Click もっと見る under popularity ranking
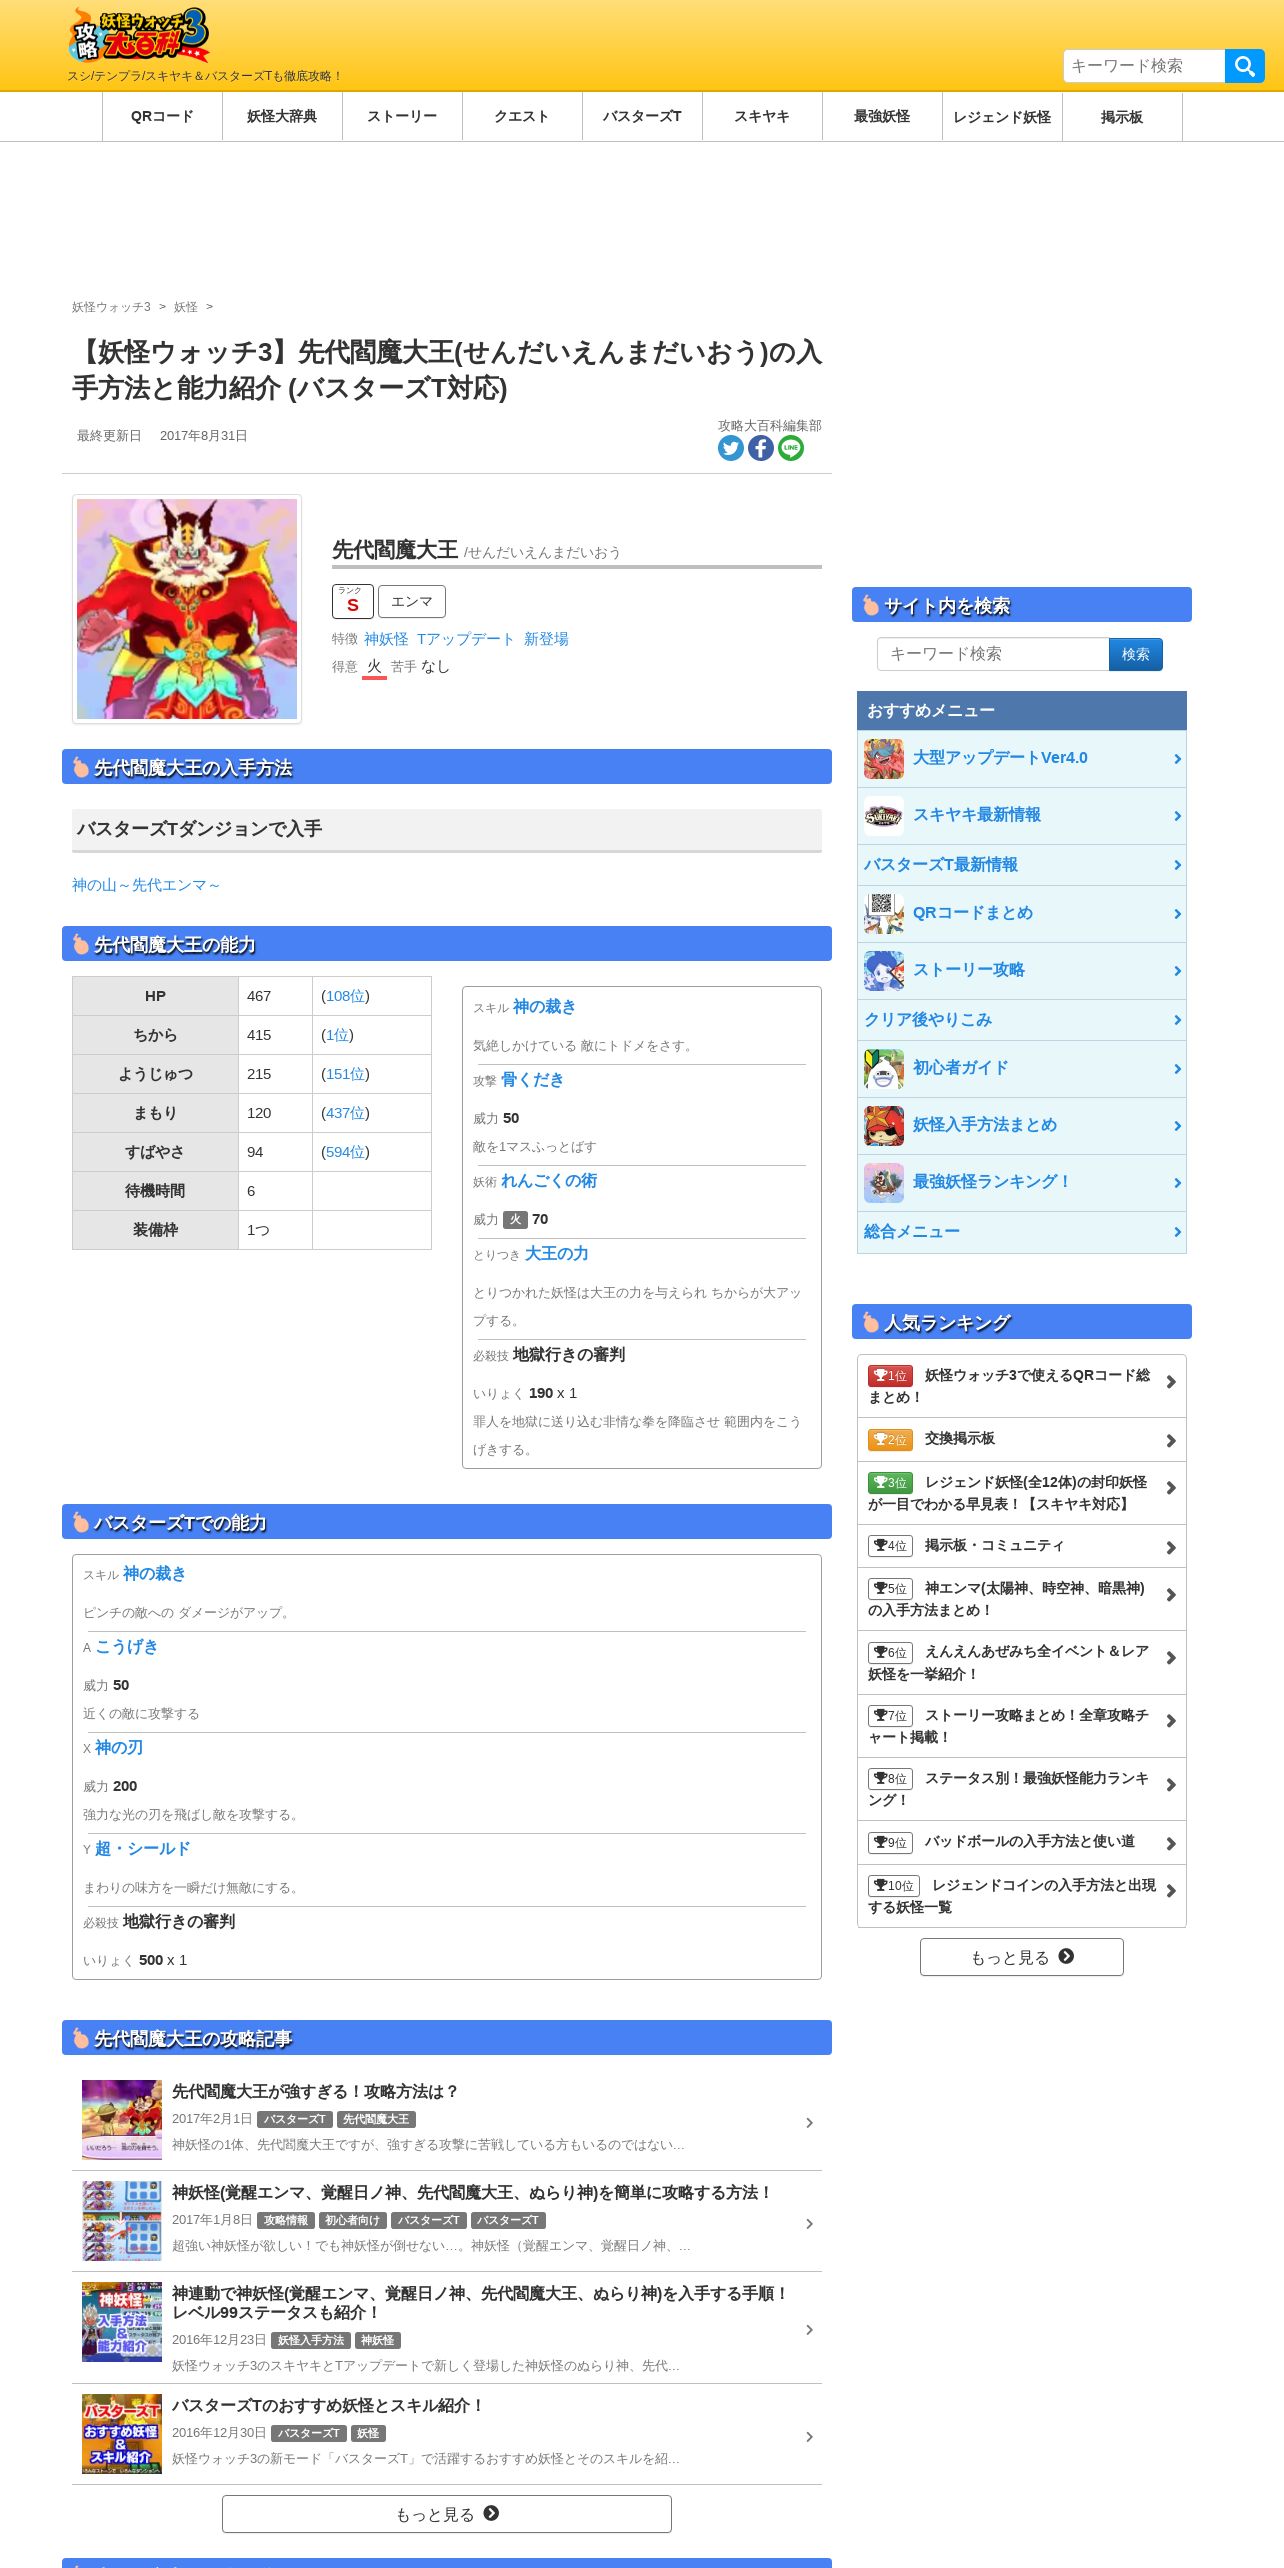1284x2568 pixels. [x=1022, y=1957]
